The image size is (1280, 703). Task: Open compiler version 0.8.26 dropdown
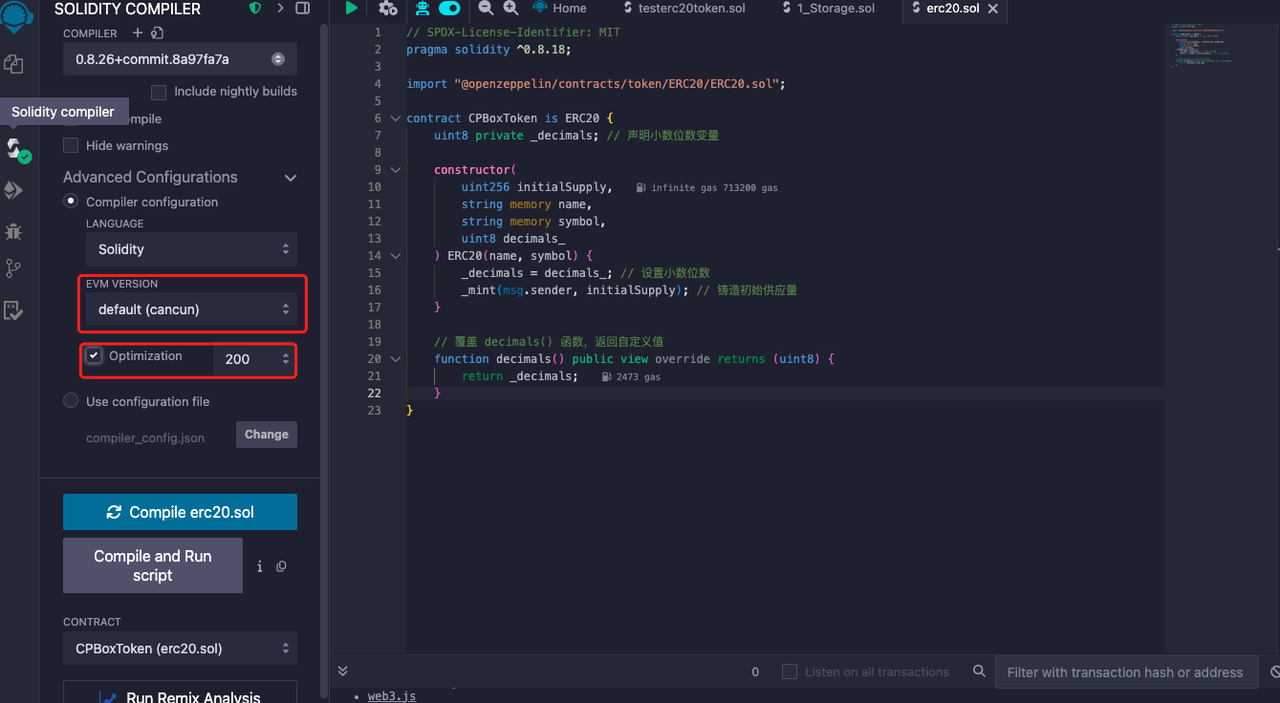tap(180, 59)
